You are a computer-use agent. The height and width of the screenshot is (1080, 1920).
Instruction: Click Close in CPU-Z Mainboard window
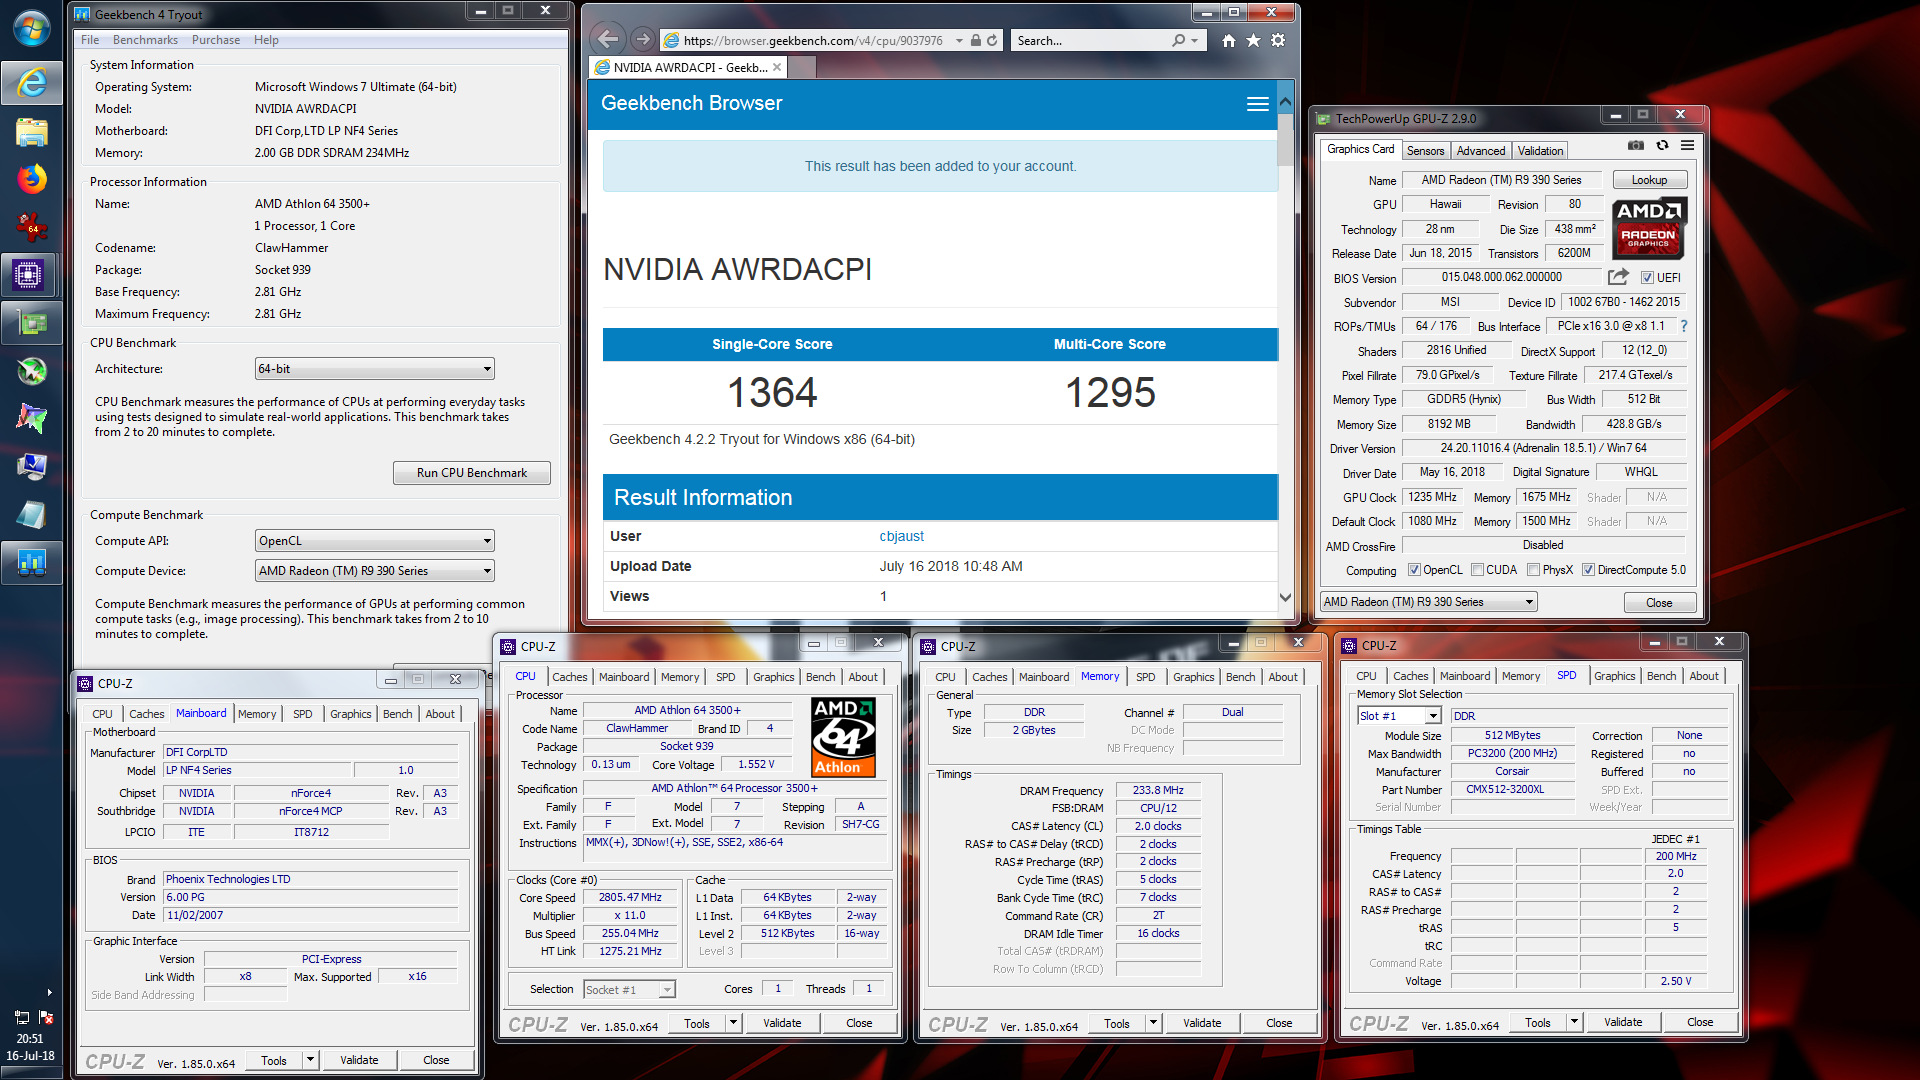(435, 1060)
